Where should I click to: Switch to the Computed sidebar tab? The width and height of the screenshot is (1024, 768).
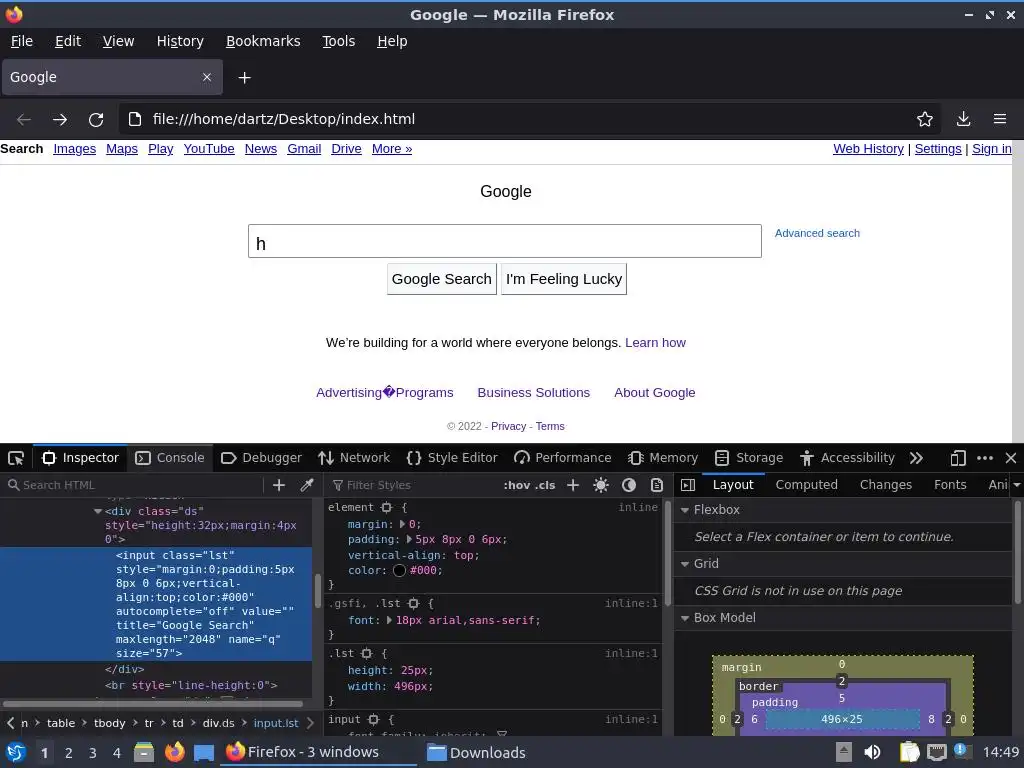807,485
